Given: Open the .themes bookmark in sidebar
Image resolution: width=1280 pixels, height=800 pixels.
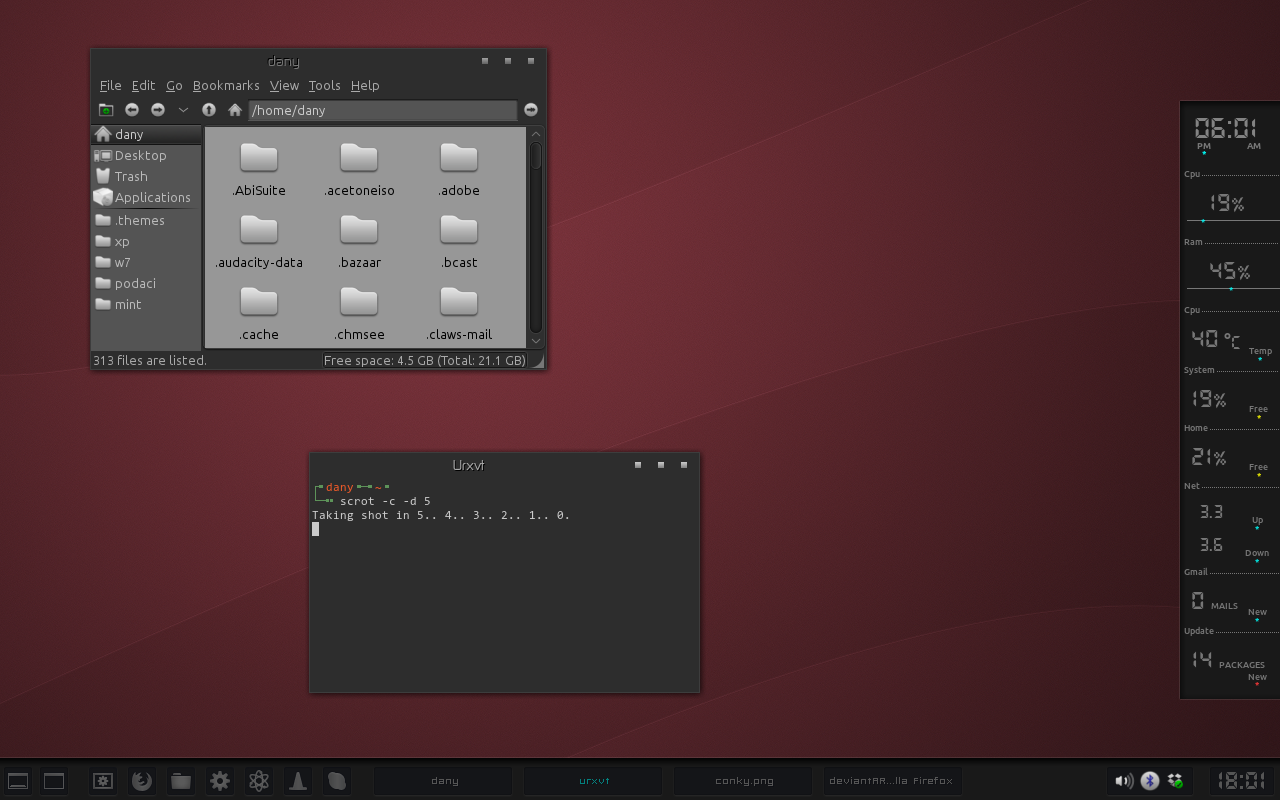Looking at the screenshot, I should tap(139, 220).
